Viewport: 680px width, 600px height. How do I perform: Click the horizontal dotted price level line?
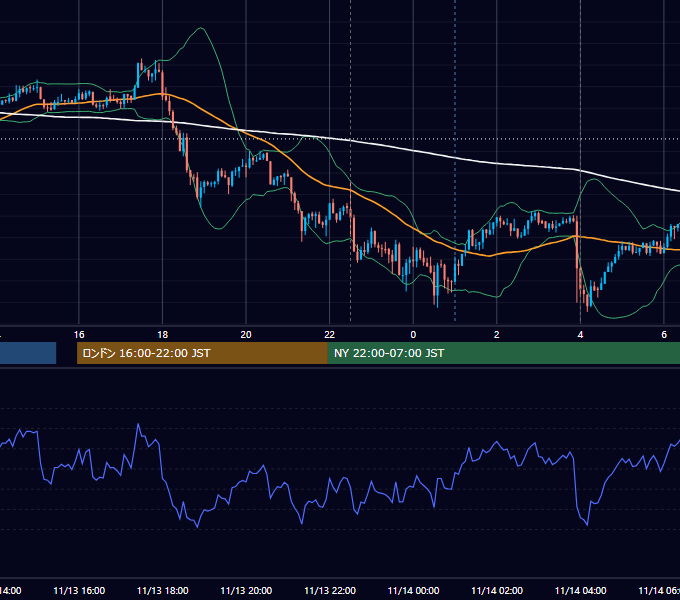[340, 139]
